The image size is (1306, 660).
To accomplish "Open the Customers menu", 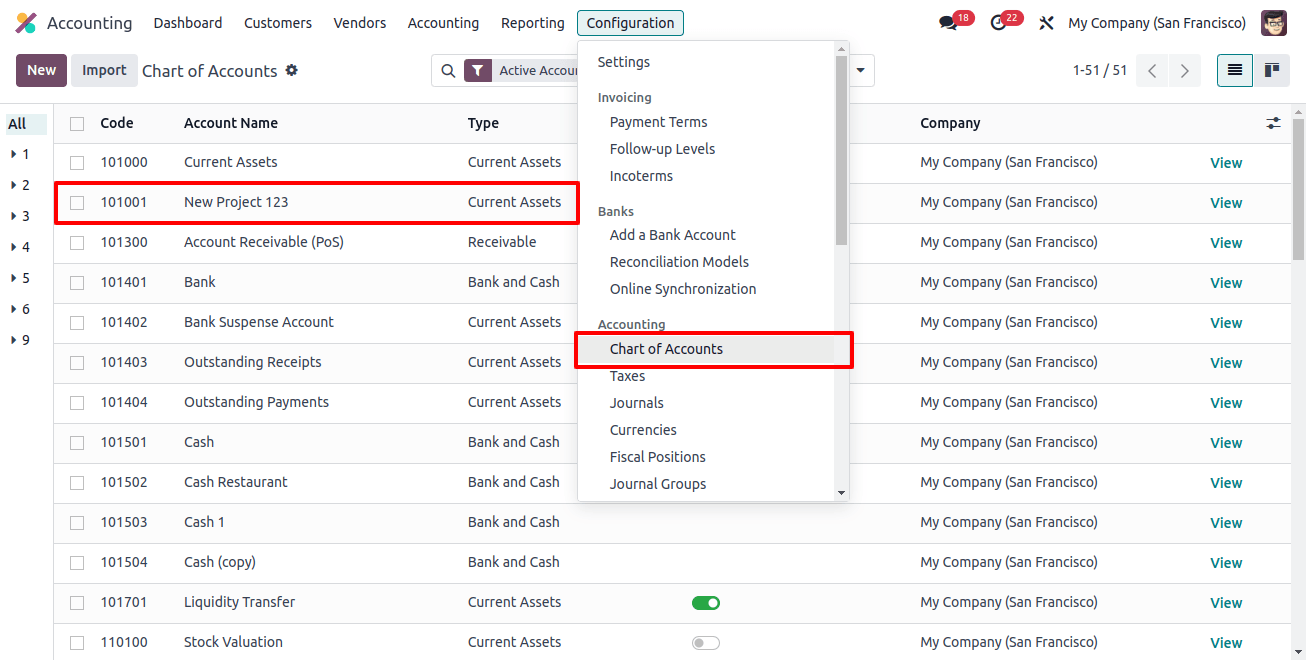I will click(278, 23).
